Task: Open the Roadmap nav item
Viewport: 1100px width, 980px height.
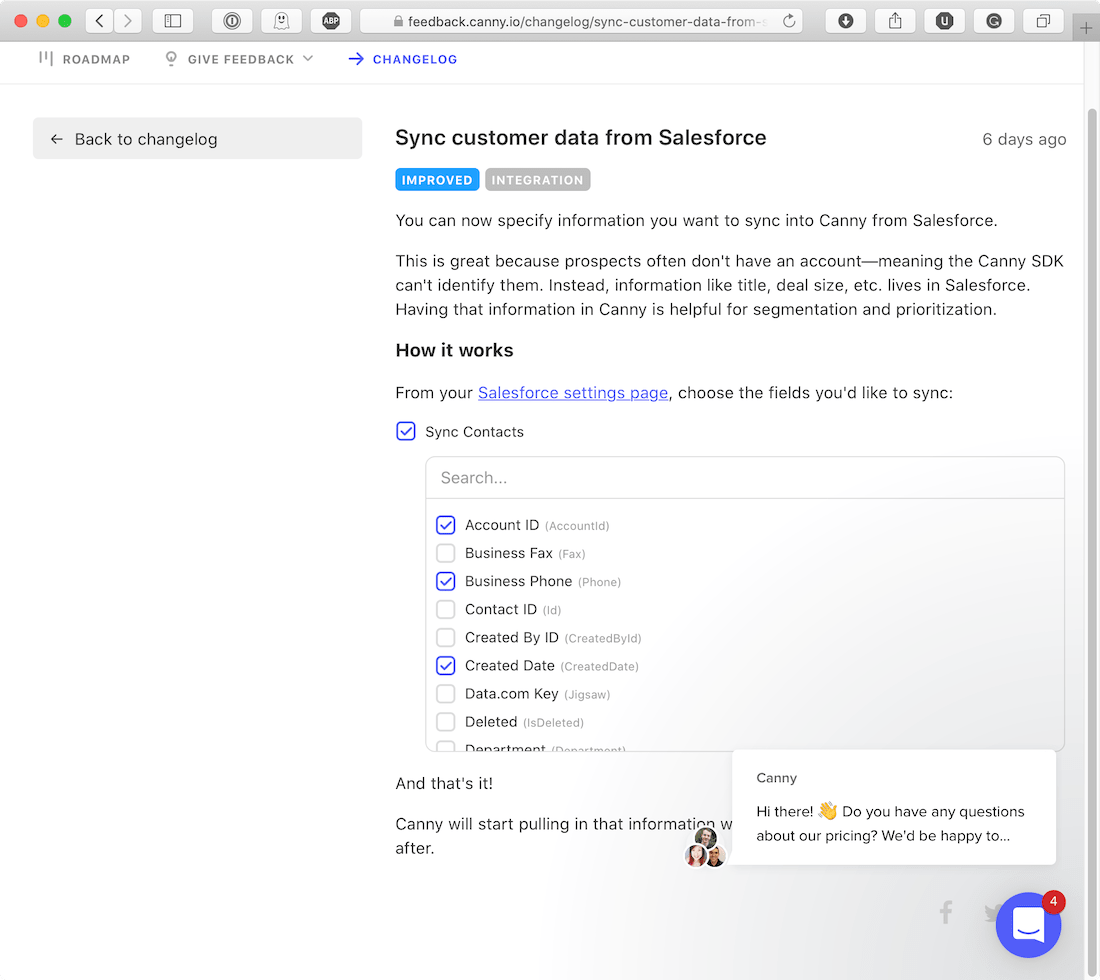Action: pos(84,59)
